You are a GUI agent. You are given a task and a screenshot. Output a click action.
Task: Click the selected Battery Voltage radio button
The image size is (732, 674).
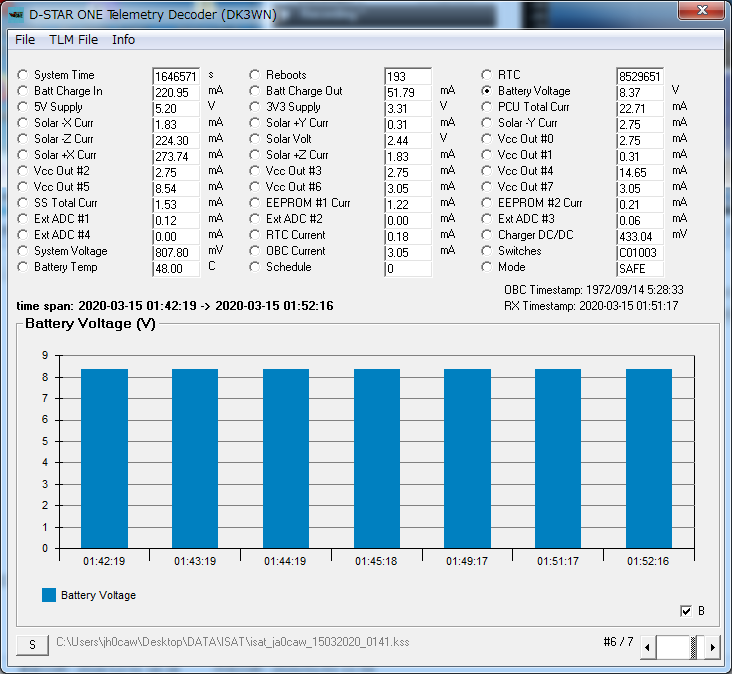[486, 91]
